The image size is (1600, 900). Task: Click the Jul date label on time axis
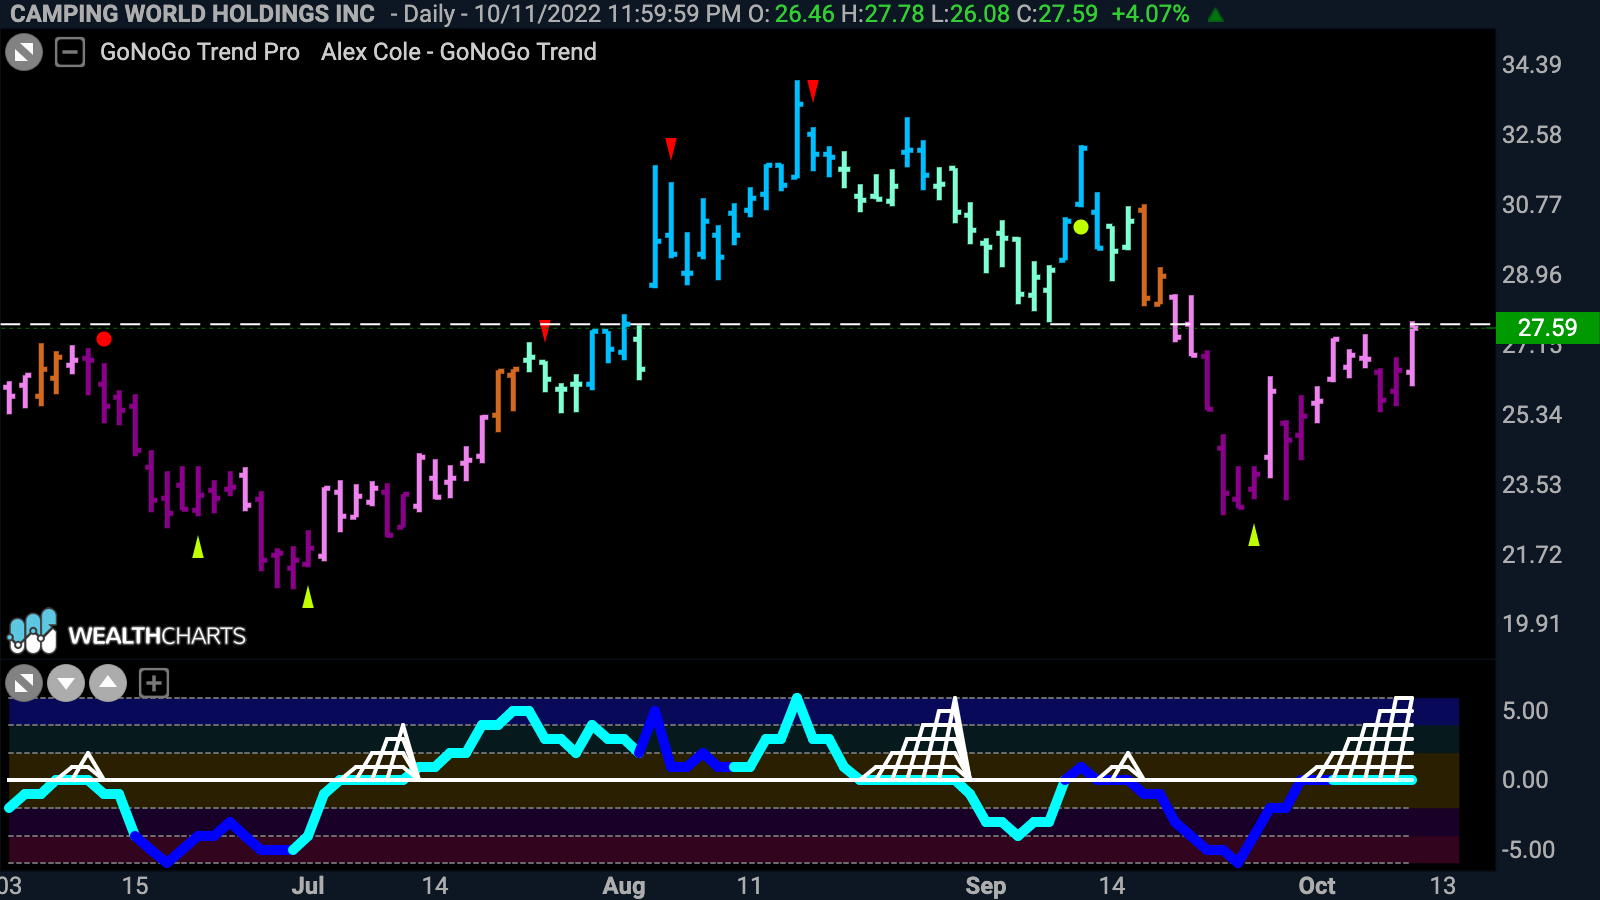[x=308, y=886]
